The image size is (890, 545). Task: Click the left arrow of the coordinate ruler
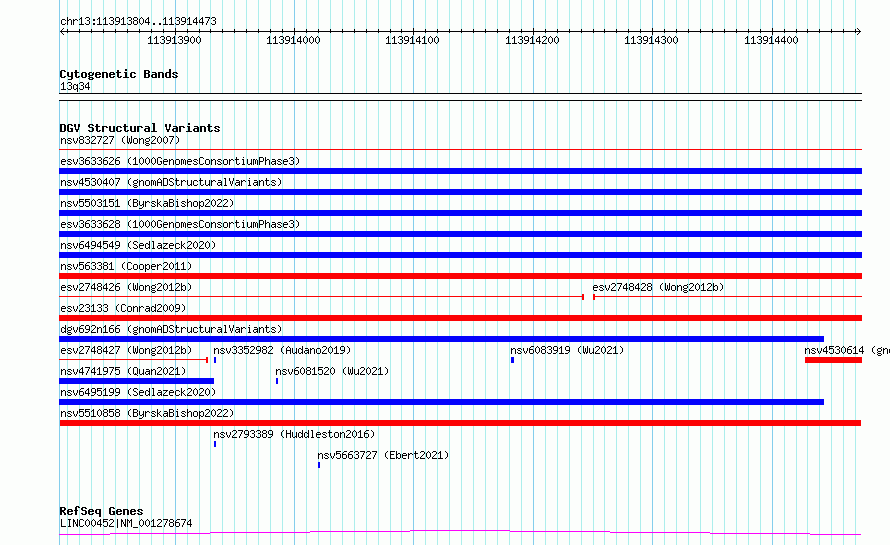(x=62, y=32)
